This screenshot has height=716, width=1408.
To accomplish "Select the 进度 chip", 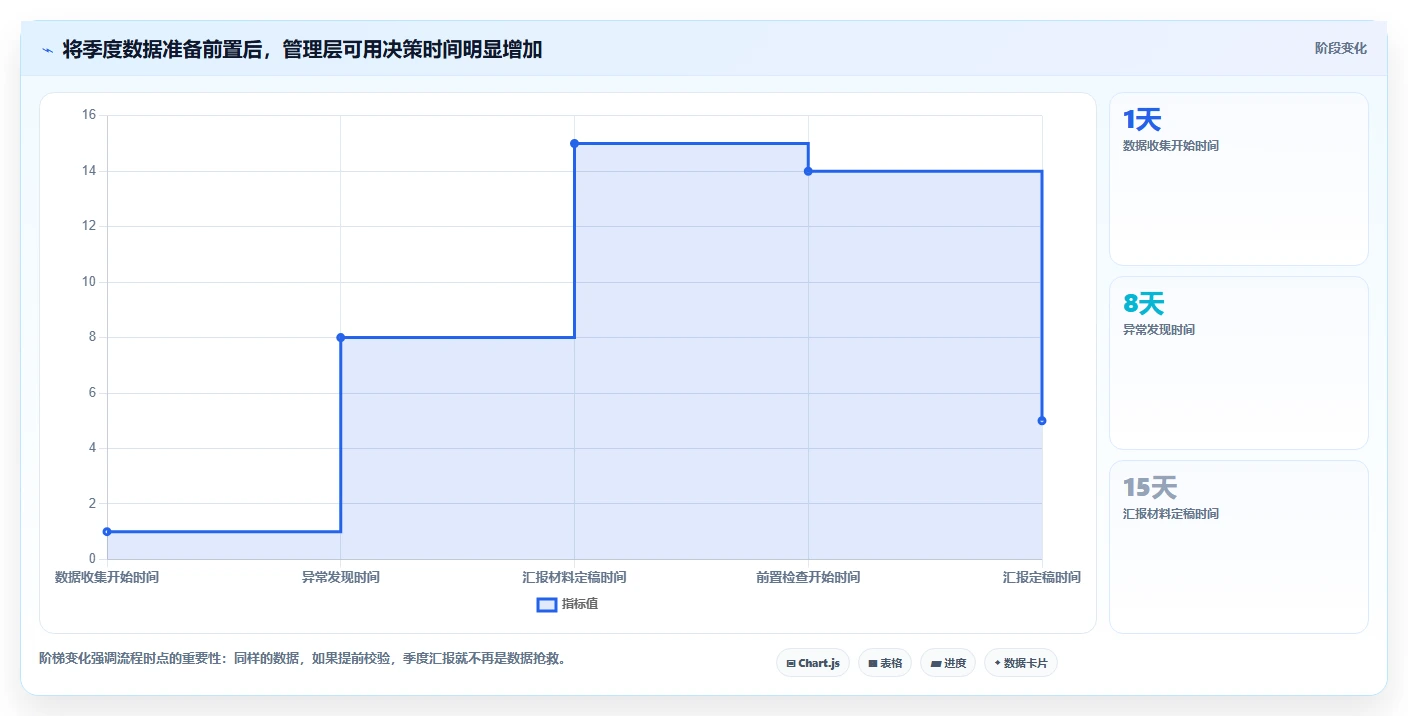I will click(x=948, y=663).
